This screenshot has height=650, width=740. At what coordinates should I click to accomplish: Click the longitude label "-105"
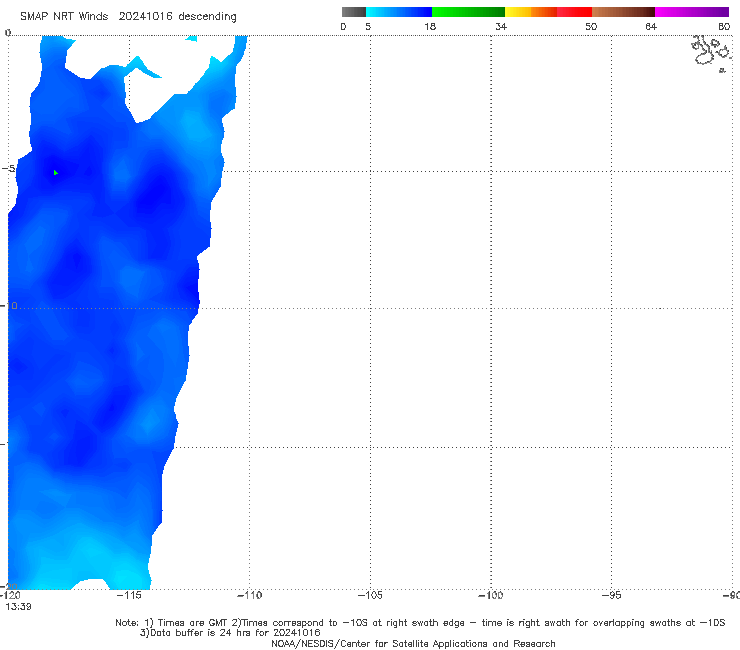coord(370,595)
